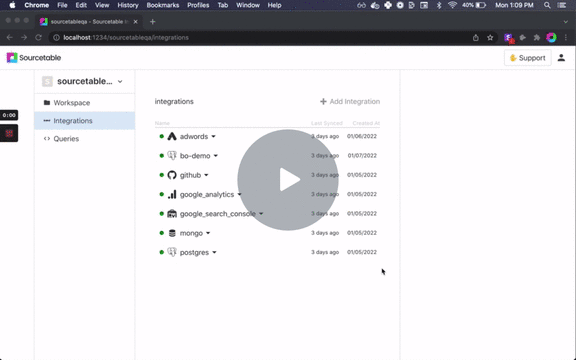576x360 pixels.
Task: Go to Queries in the sidebar
Action: tap(84, 138)
